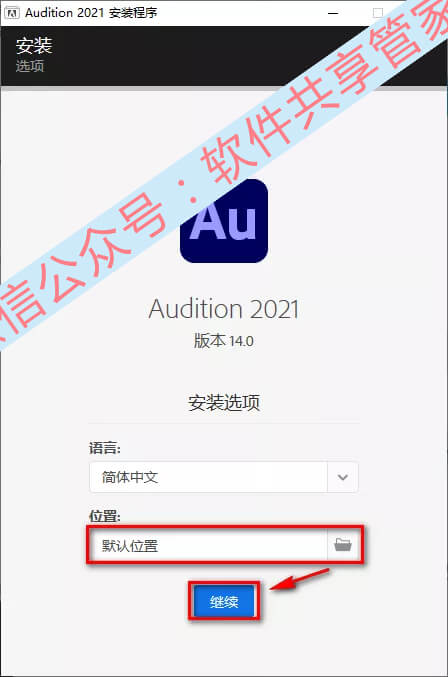
Task: Click the folder browse icon for install location
Action: pyautogui.click(x=343, y=545)
